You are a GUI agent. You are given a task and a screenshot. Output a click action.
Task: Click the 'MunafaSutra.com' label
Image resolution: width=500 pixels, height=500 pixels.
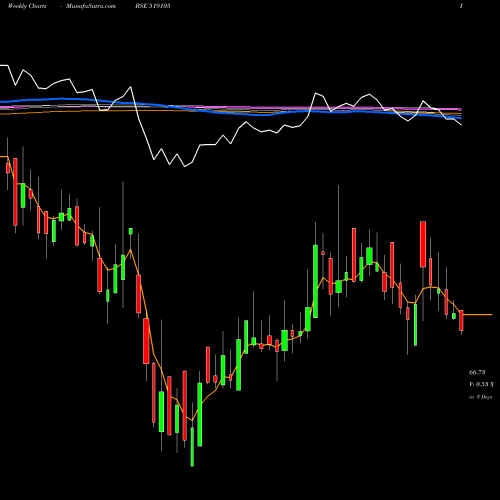coord(91,6)
